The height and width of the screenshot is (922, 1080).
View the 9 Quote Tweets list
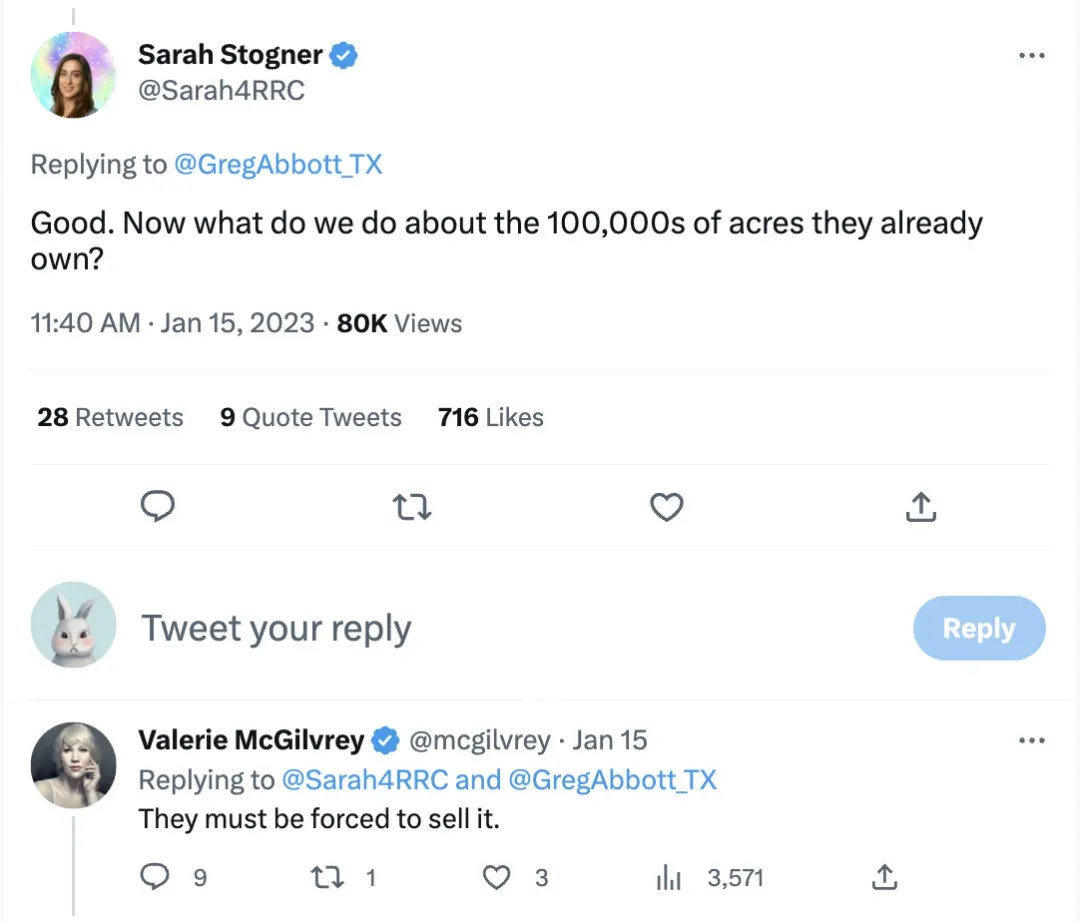tap(310, 417)
